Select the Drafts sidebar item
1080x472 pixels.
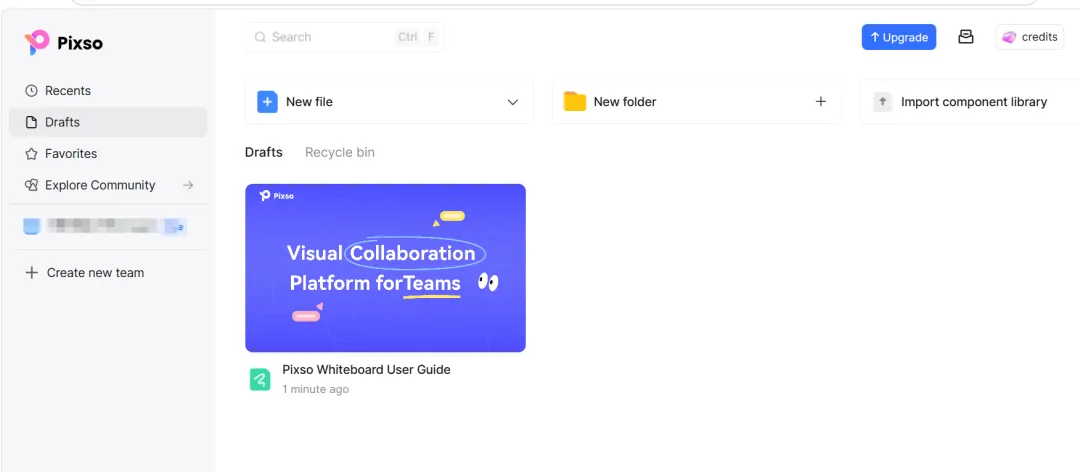(x=108, y=122)
